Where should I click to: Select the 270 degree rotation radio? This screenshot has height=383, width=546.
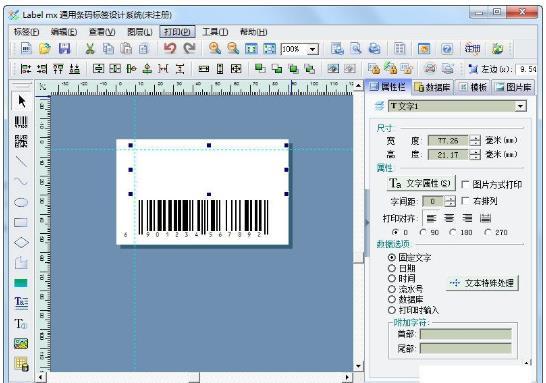pyautogui.click(x=488, y=232)
